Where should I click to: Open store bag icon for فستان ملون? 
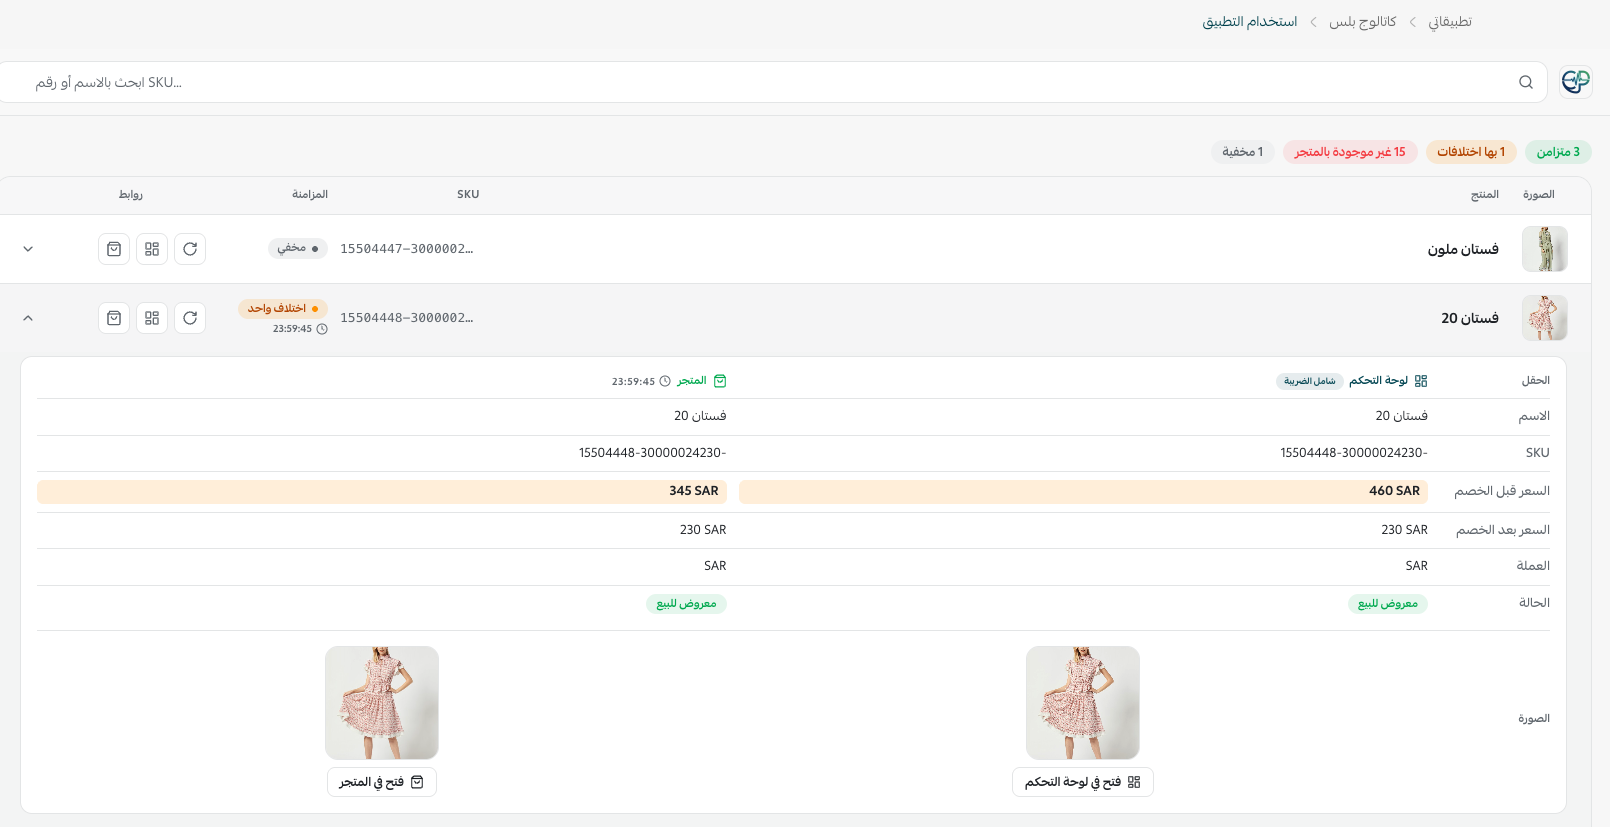(114, 249)
